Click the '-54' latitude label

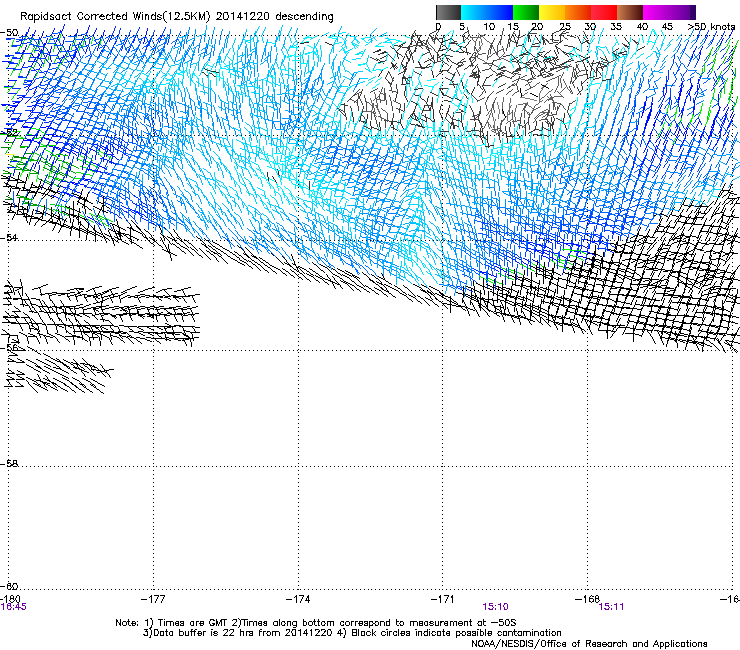pos(9,237)
